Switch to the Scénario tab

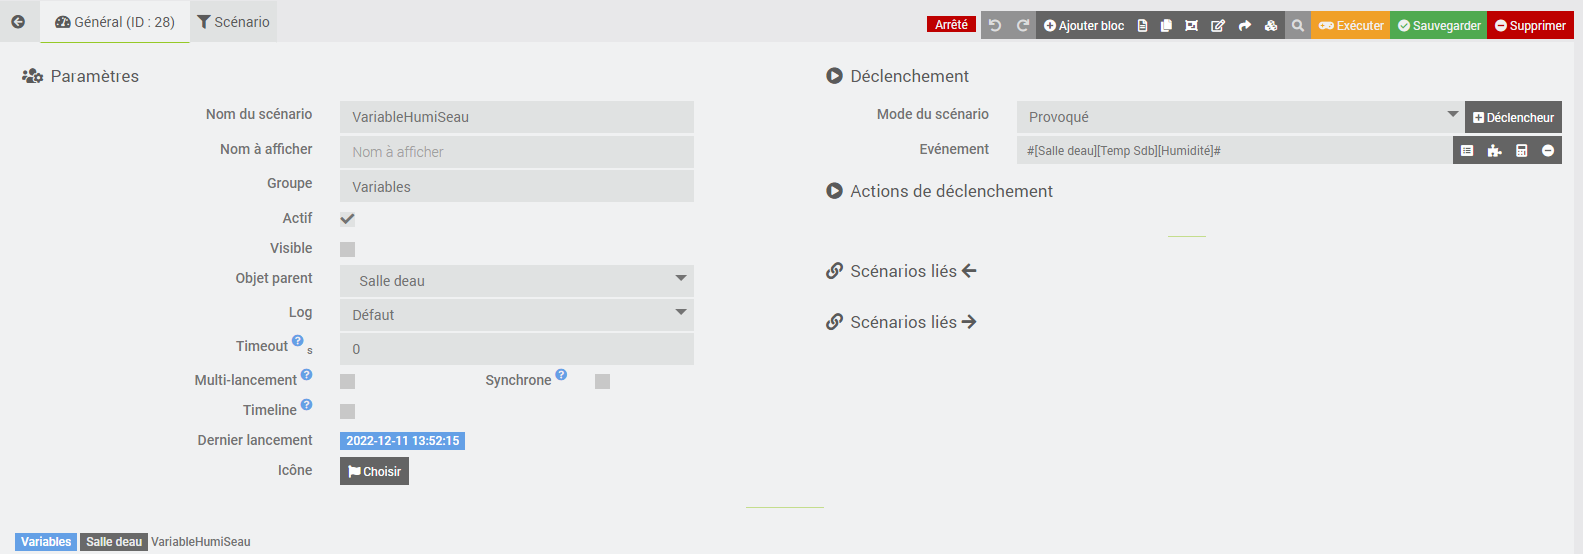coord(233,22)
